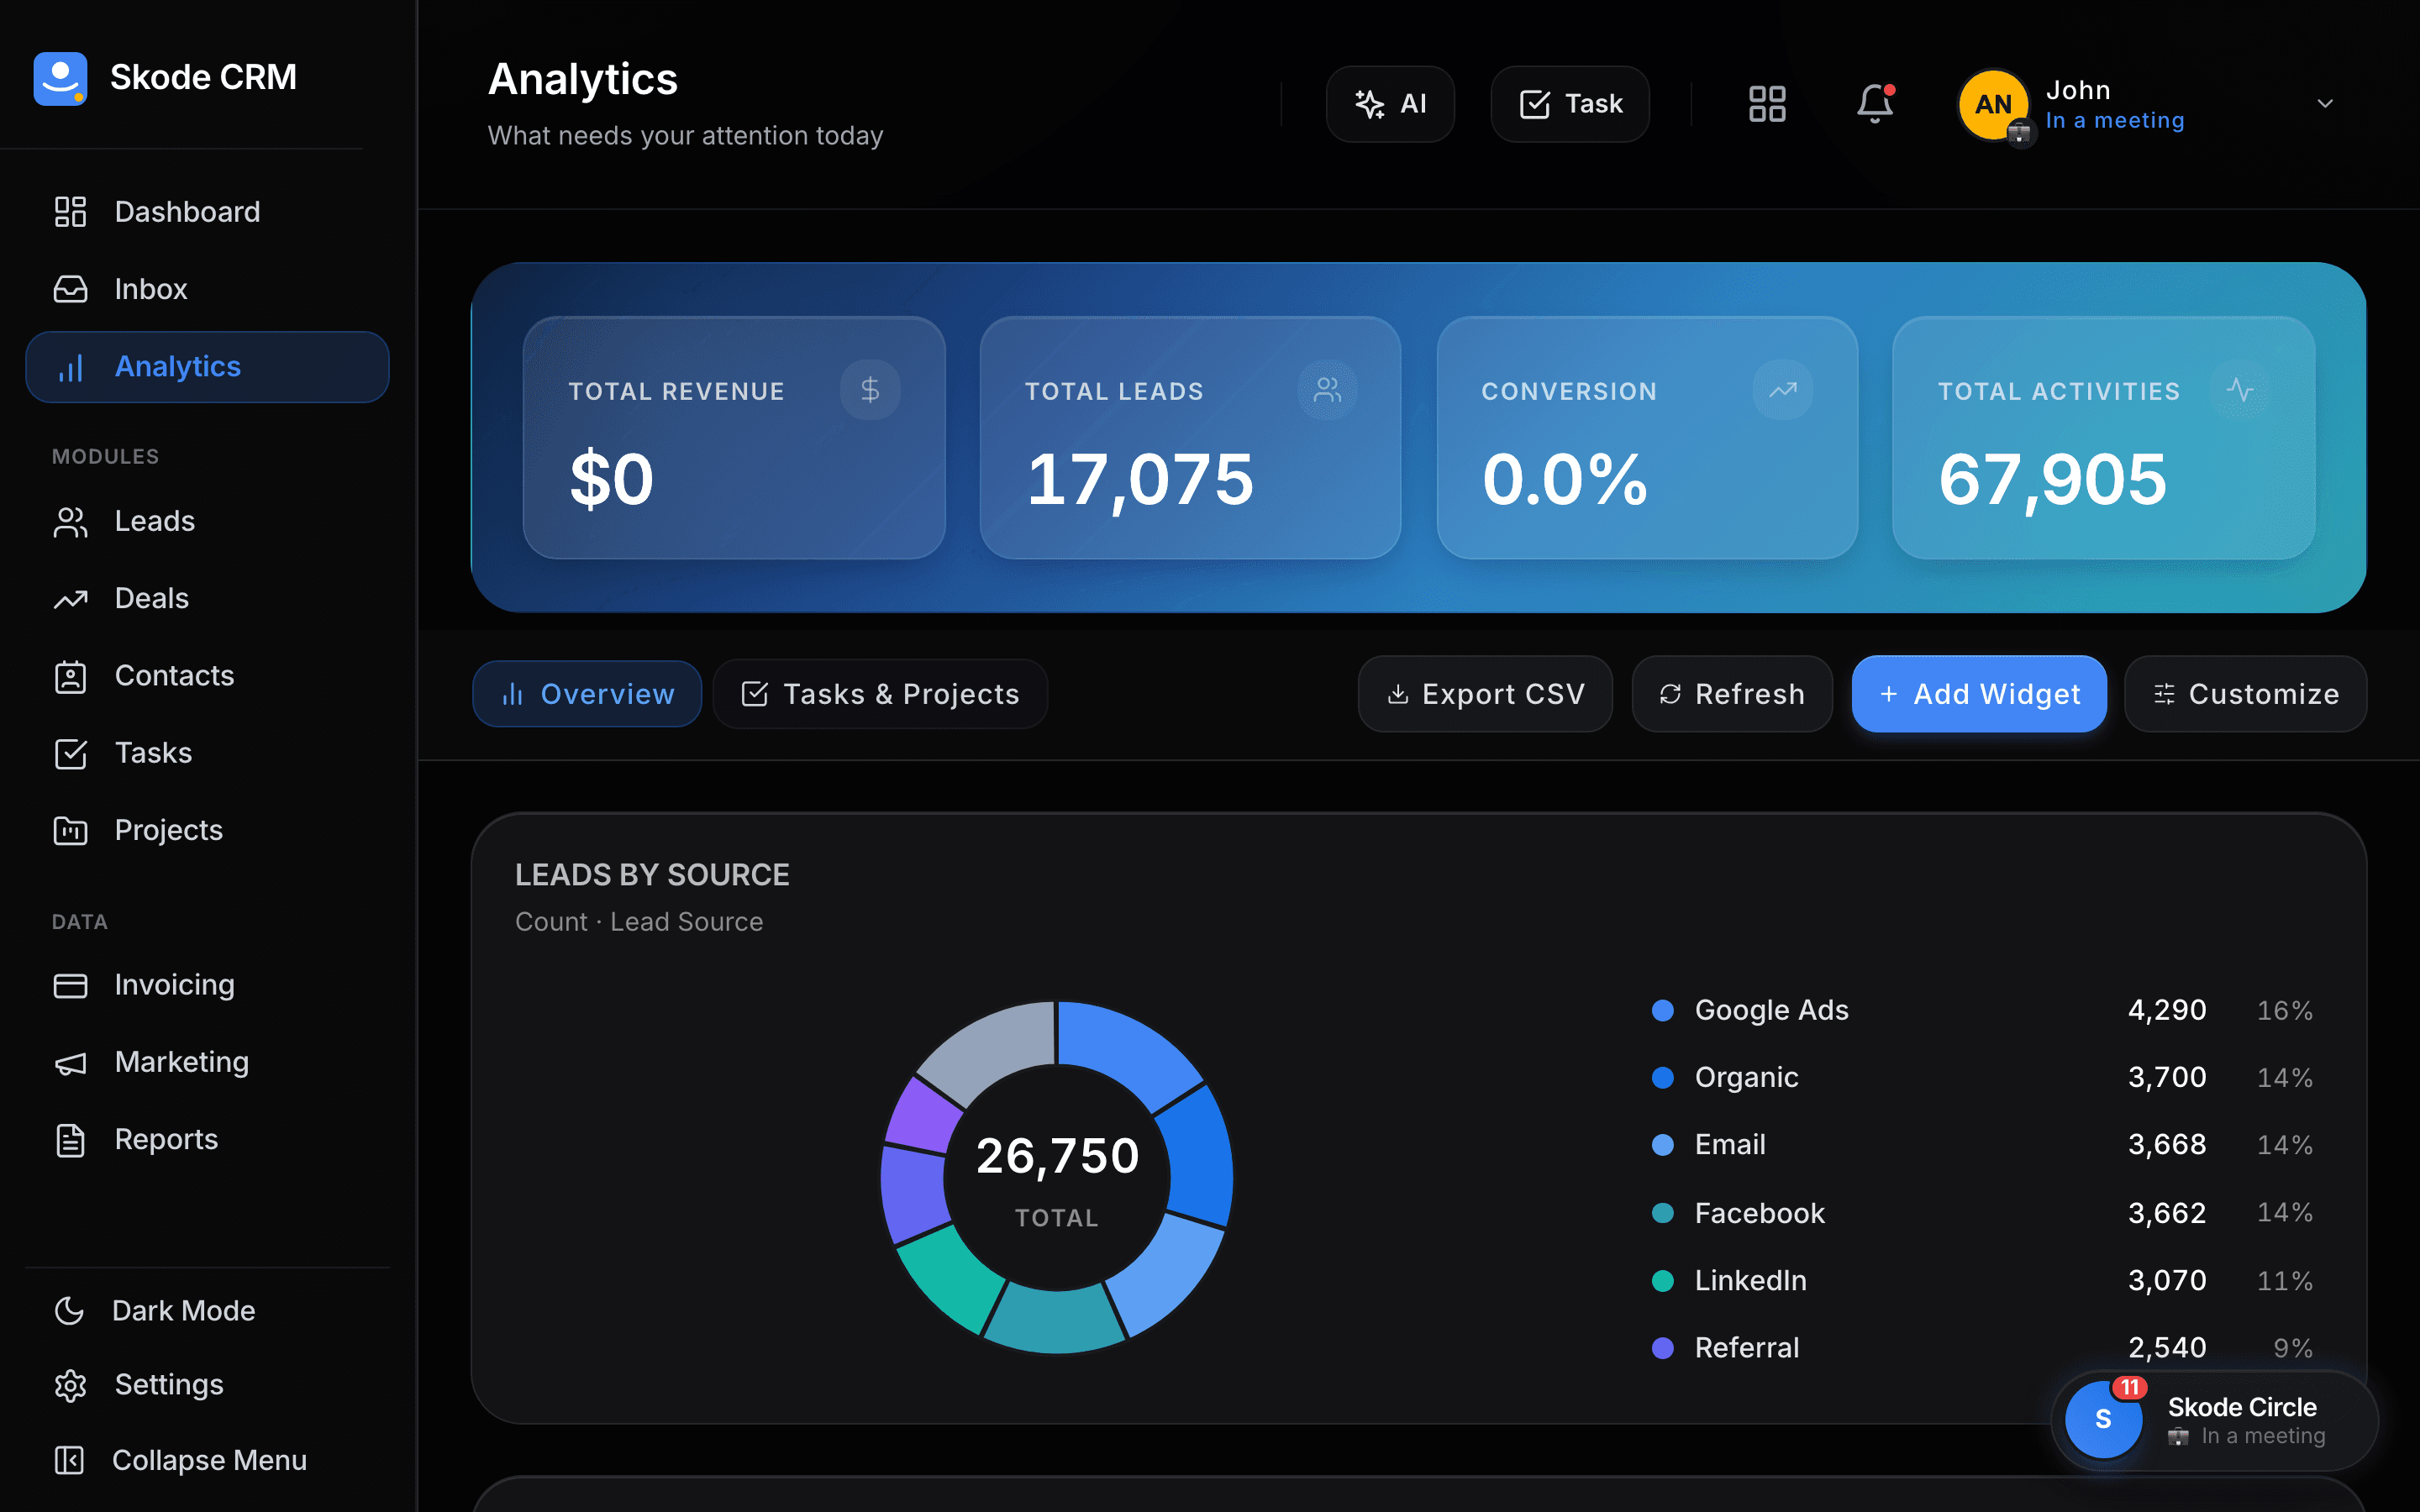Go to Marketing section
The height and width of the screenshot is (1512, 2420).
(207, 1062)
